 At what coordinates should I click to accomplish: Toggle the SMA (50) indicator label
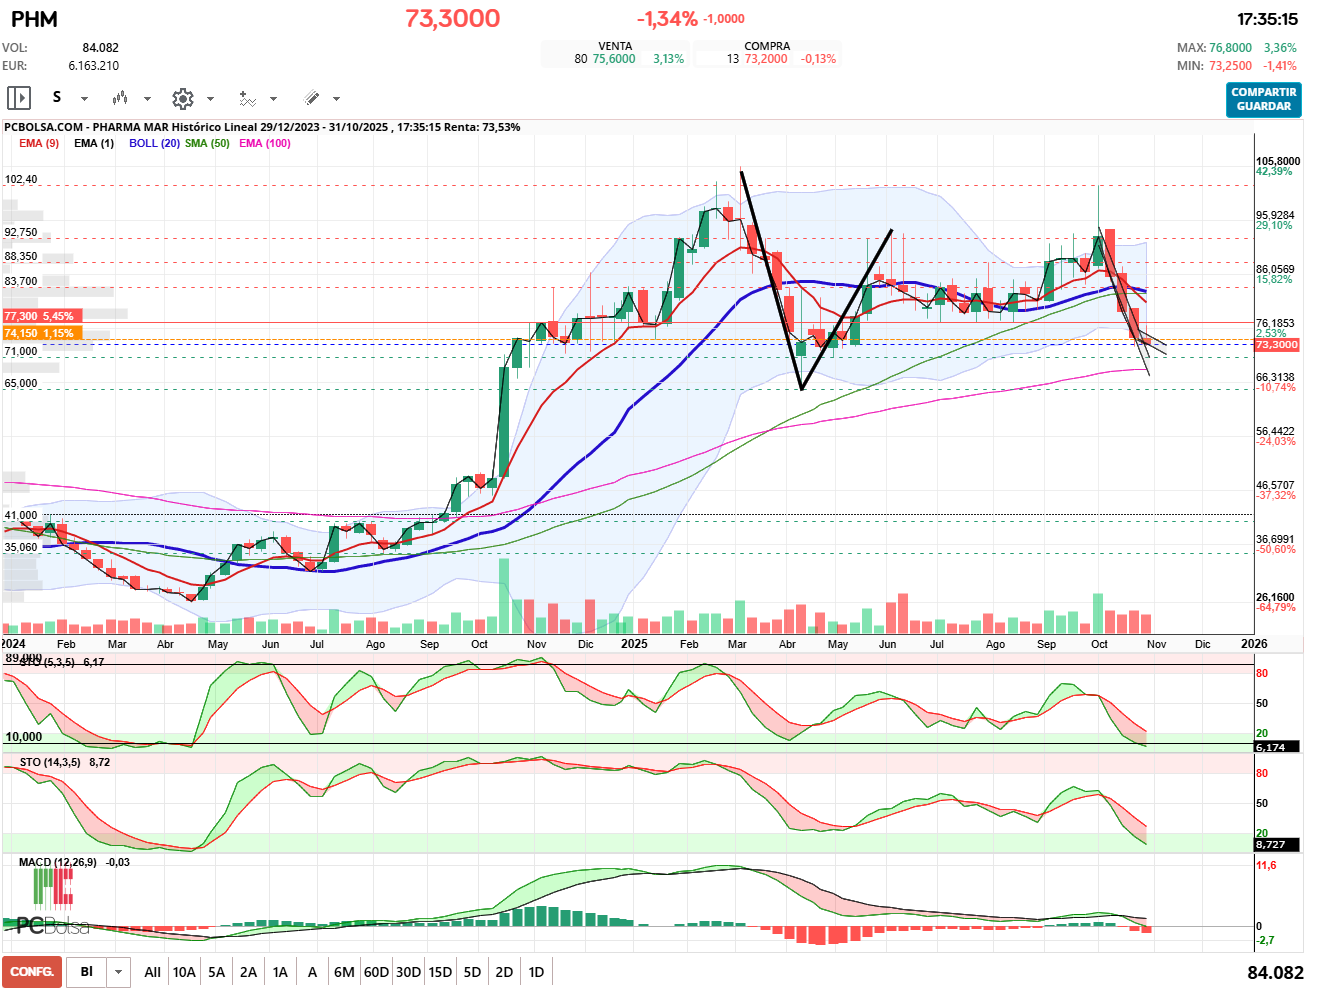click(x=207, y=143)
